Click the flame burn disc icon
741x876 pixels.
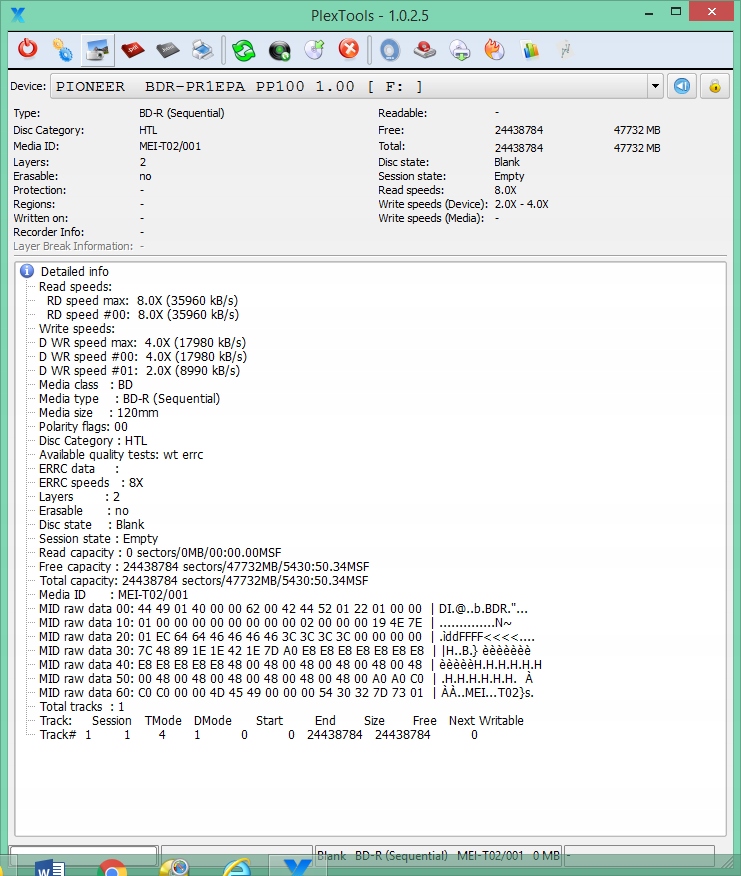click(495, 50)
